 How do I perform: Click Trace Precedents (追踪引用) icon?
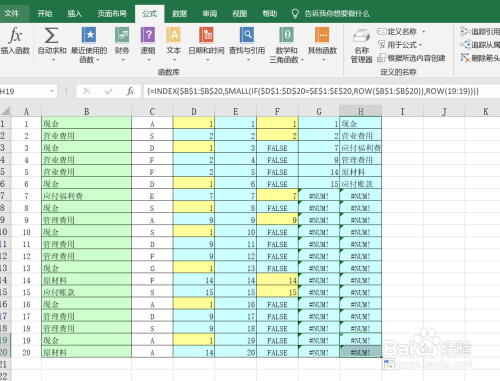click(x=465, y=31)
